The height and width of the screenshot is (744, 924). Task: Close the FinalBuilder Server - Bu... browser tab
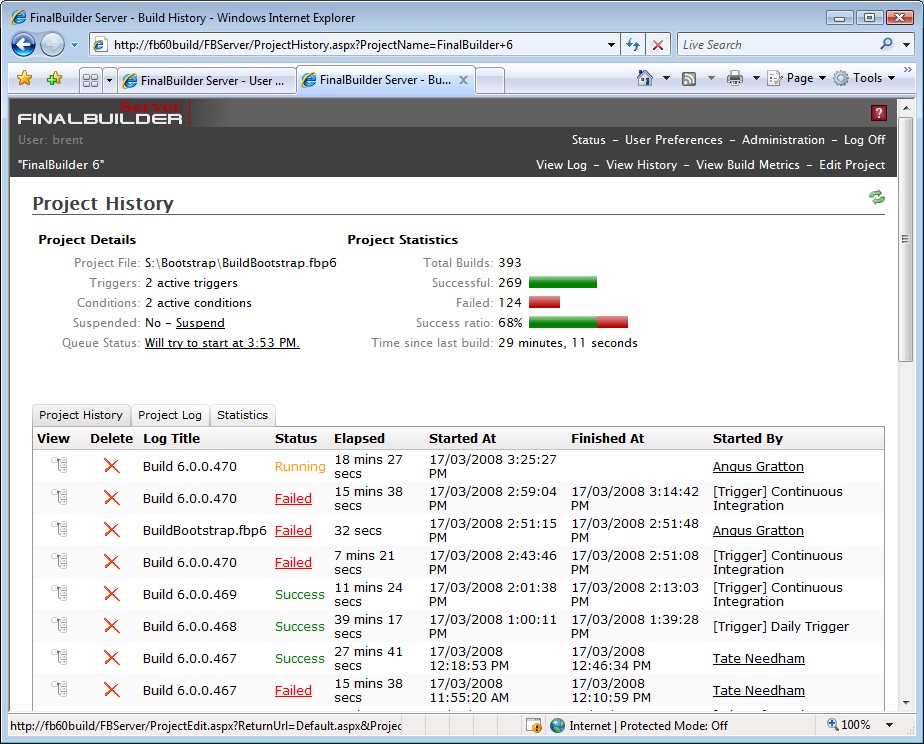464,80
